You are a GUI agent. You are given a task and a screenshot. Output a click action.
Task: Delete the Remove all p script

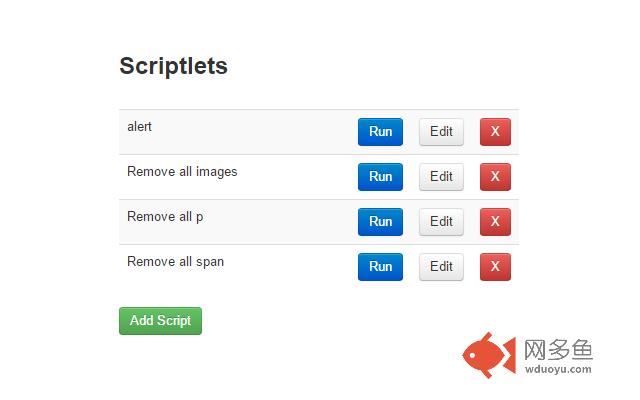tap(495, 222)
